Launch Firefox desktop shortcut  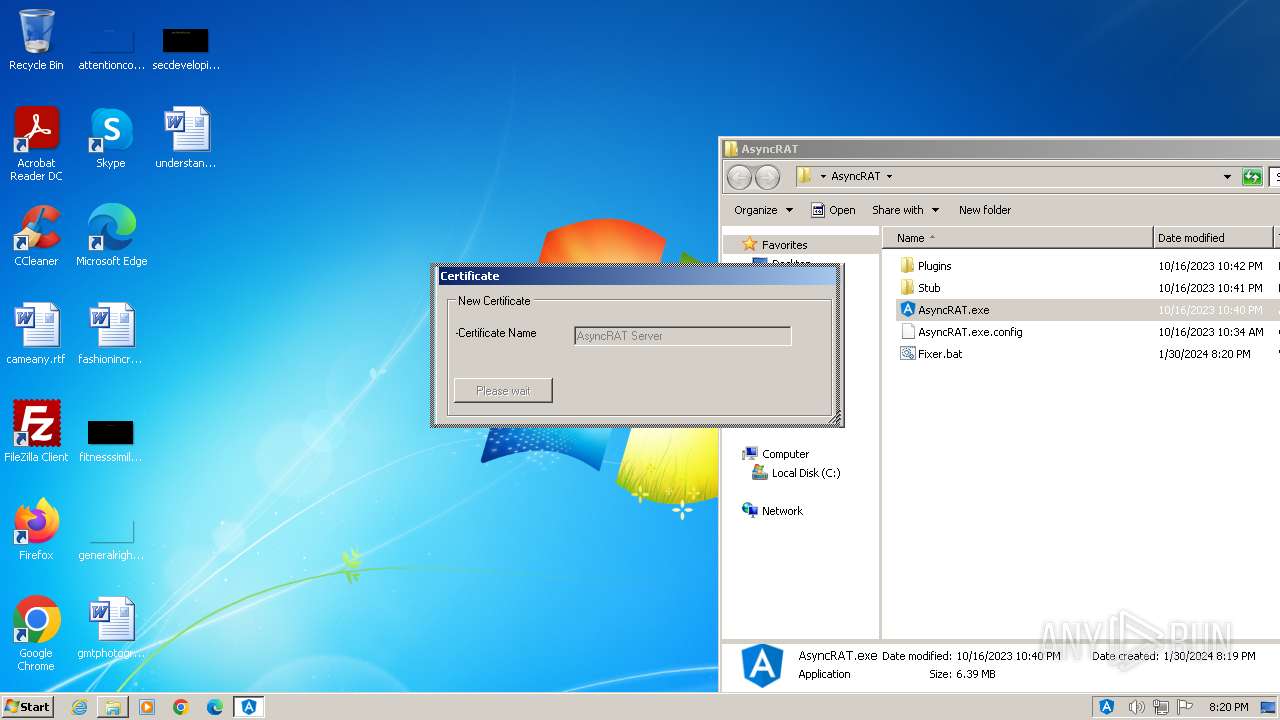pos(36,530)
